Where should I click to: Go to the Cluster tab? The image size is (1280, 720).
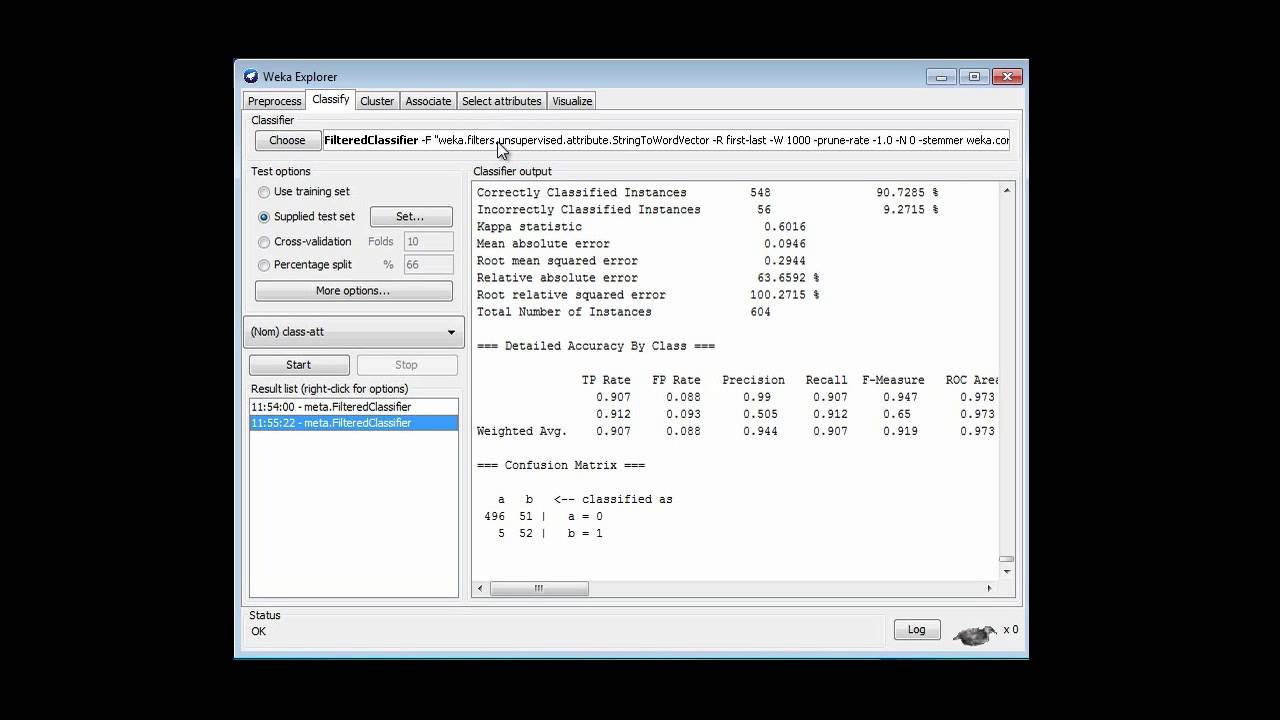pos(377,101)
